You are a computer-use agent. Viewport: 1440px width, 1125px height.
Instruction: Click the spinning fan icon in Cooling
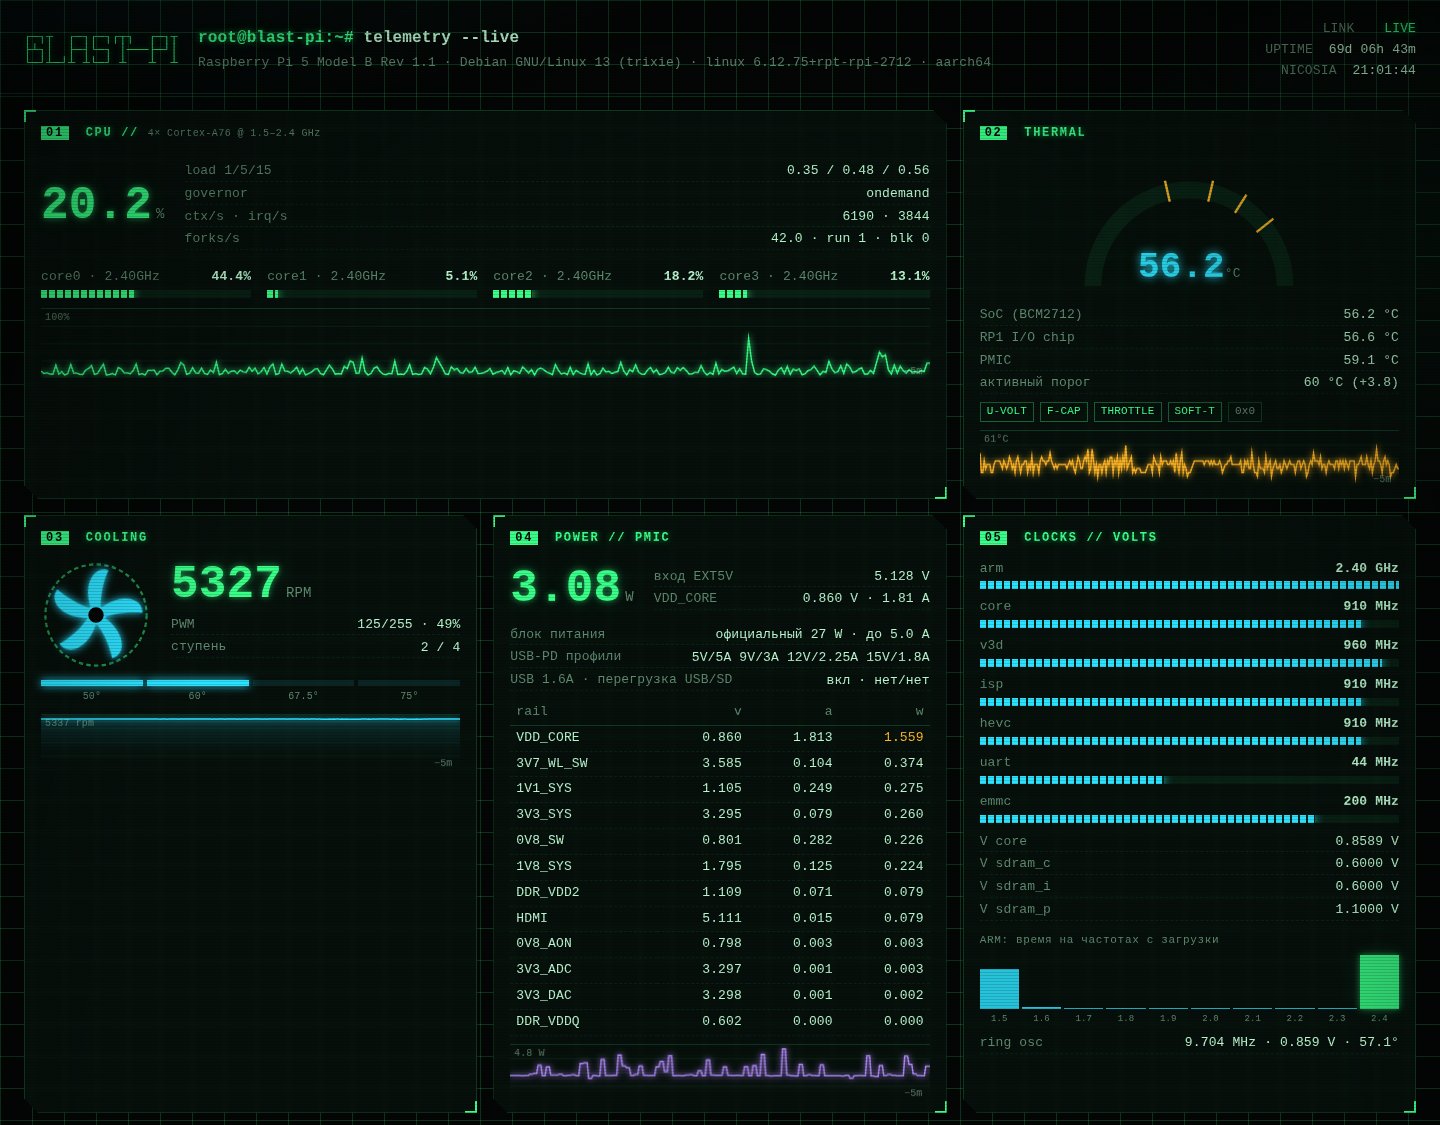[x=96, y=615]
